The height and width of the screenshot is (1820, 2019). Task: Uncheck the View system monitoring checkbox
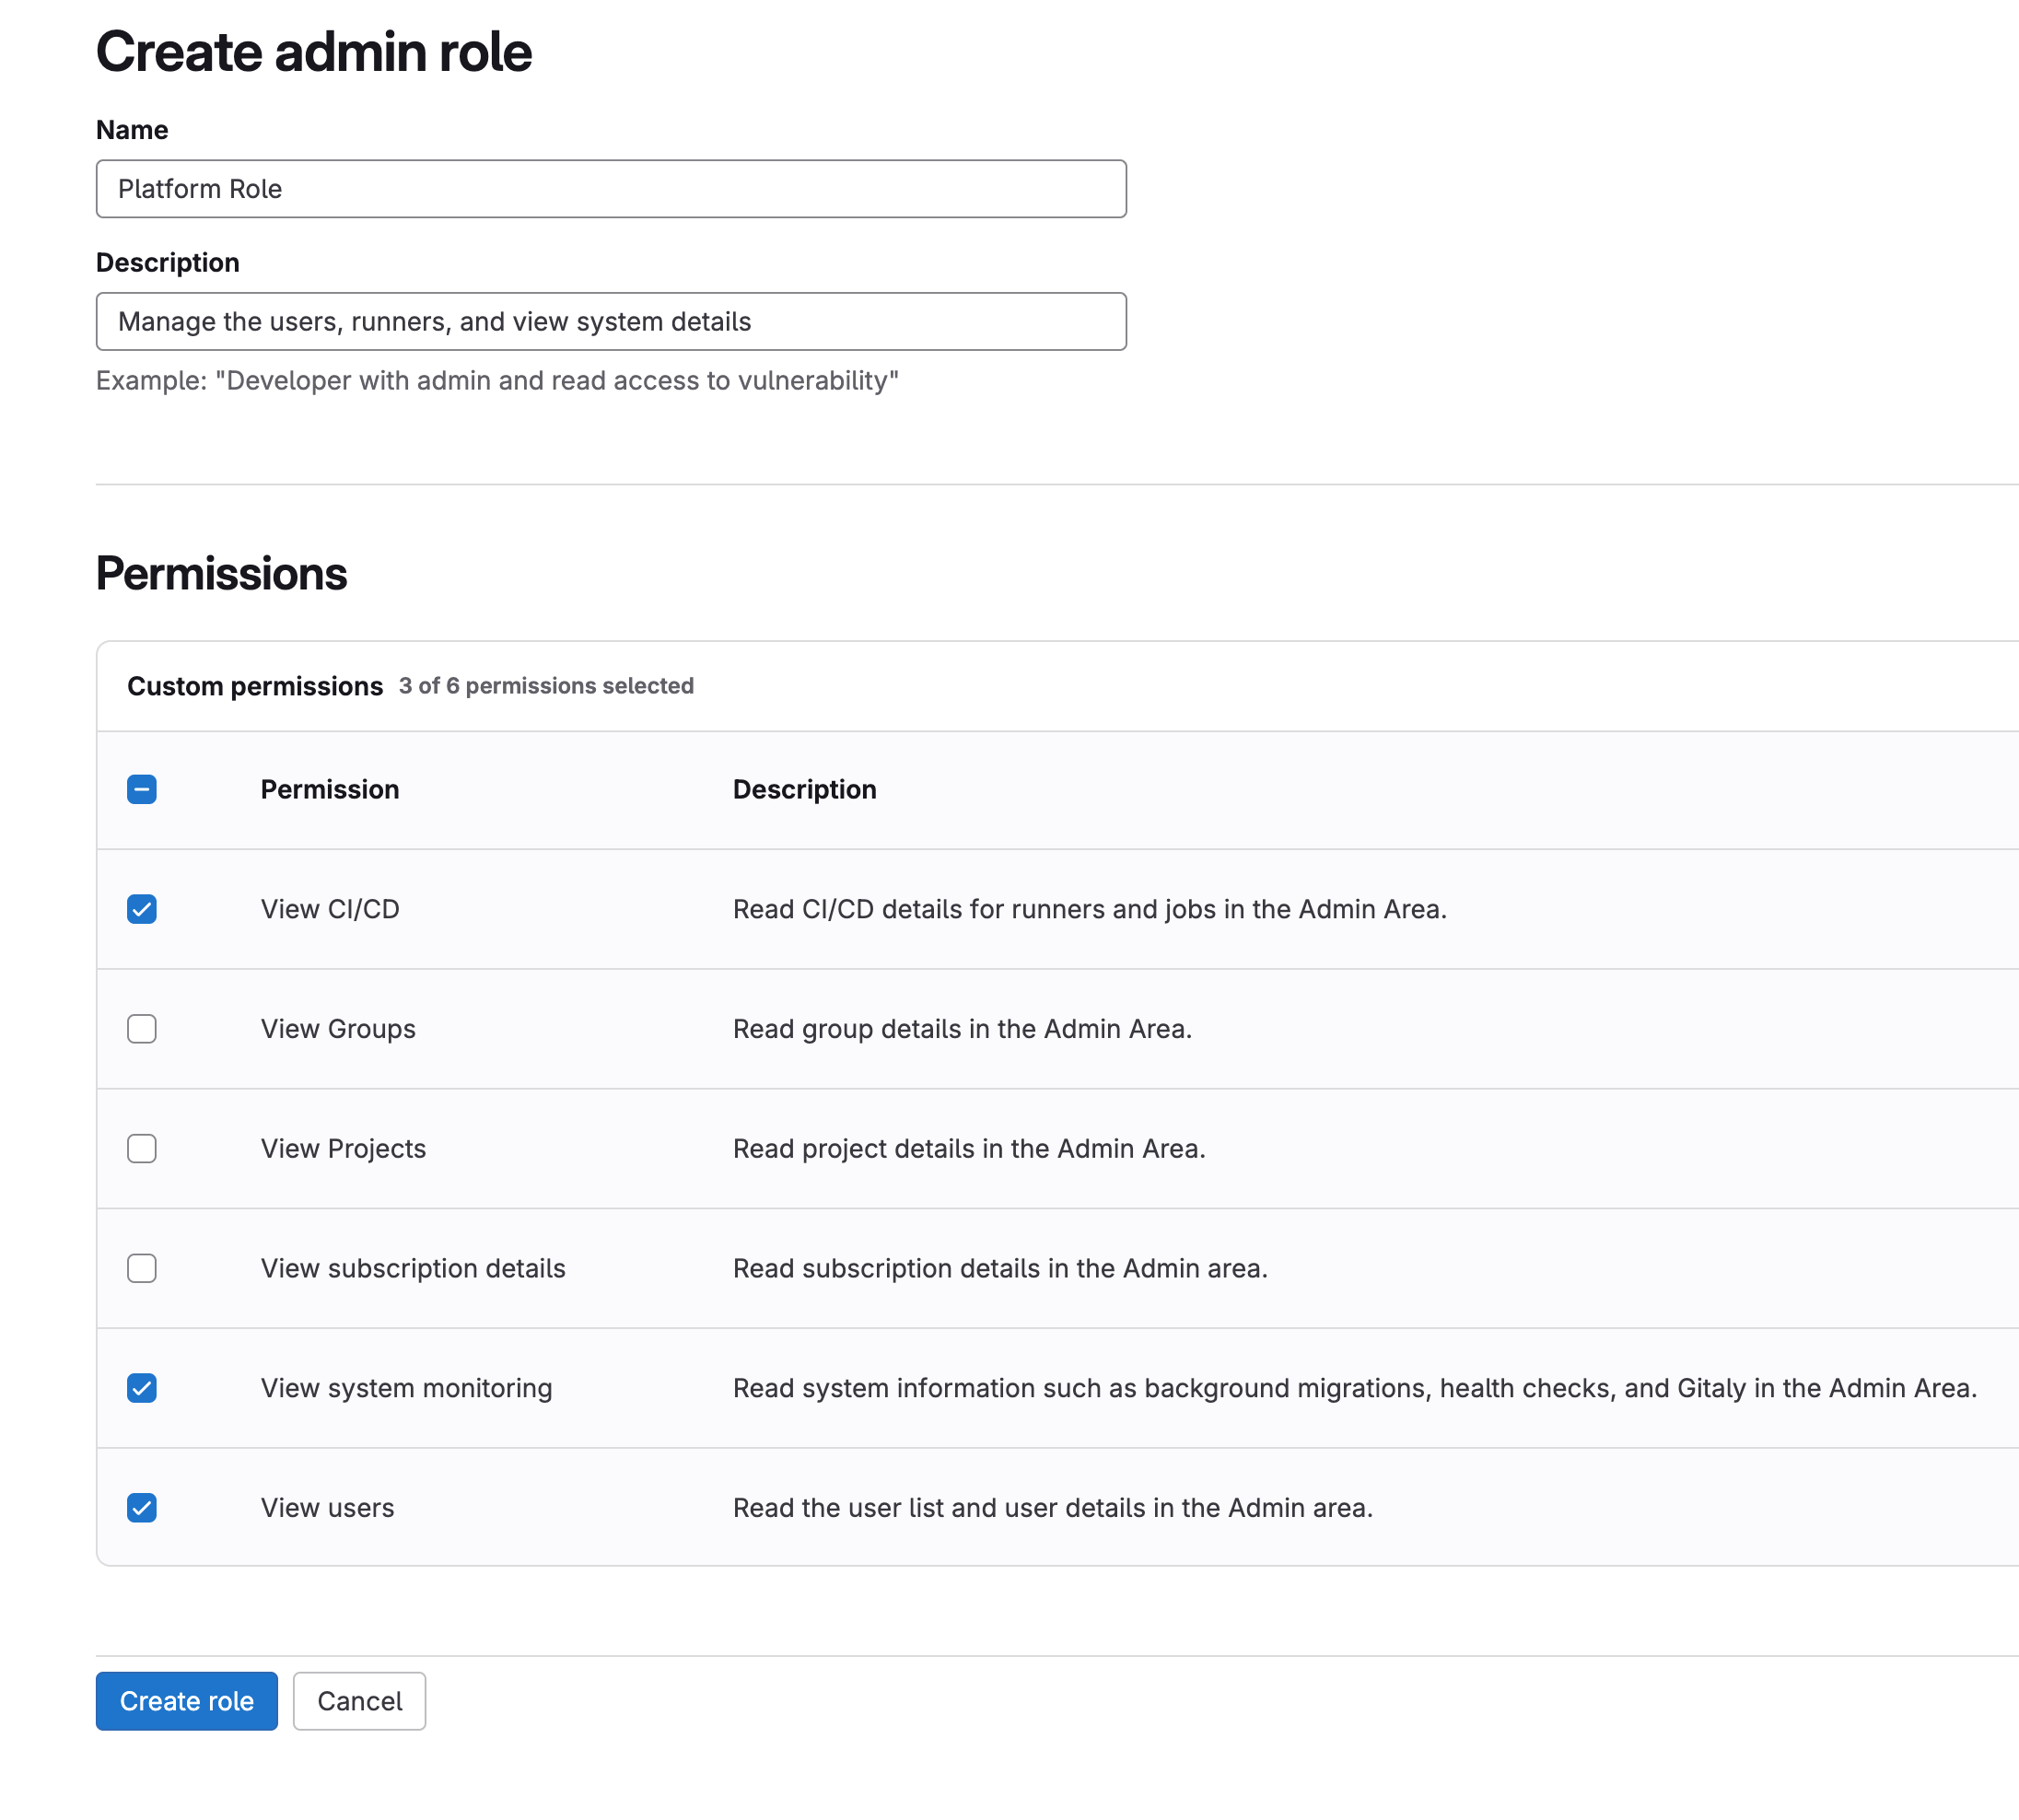pos(142,1388)
